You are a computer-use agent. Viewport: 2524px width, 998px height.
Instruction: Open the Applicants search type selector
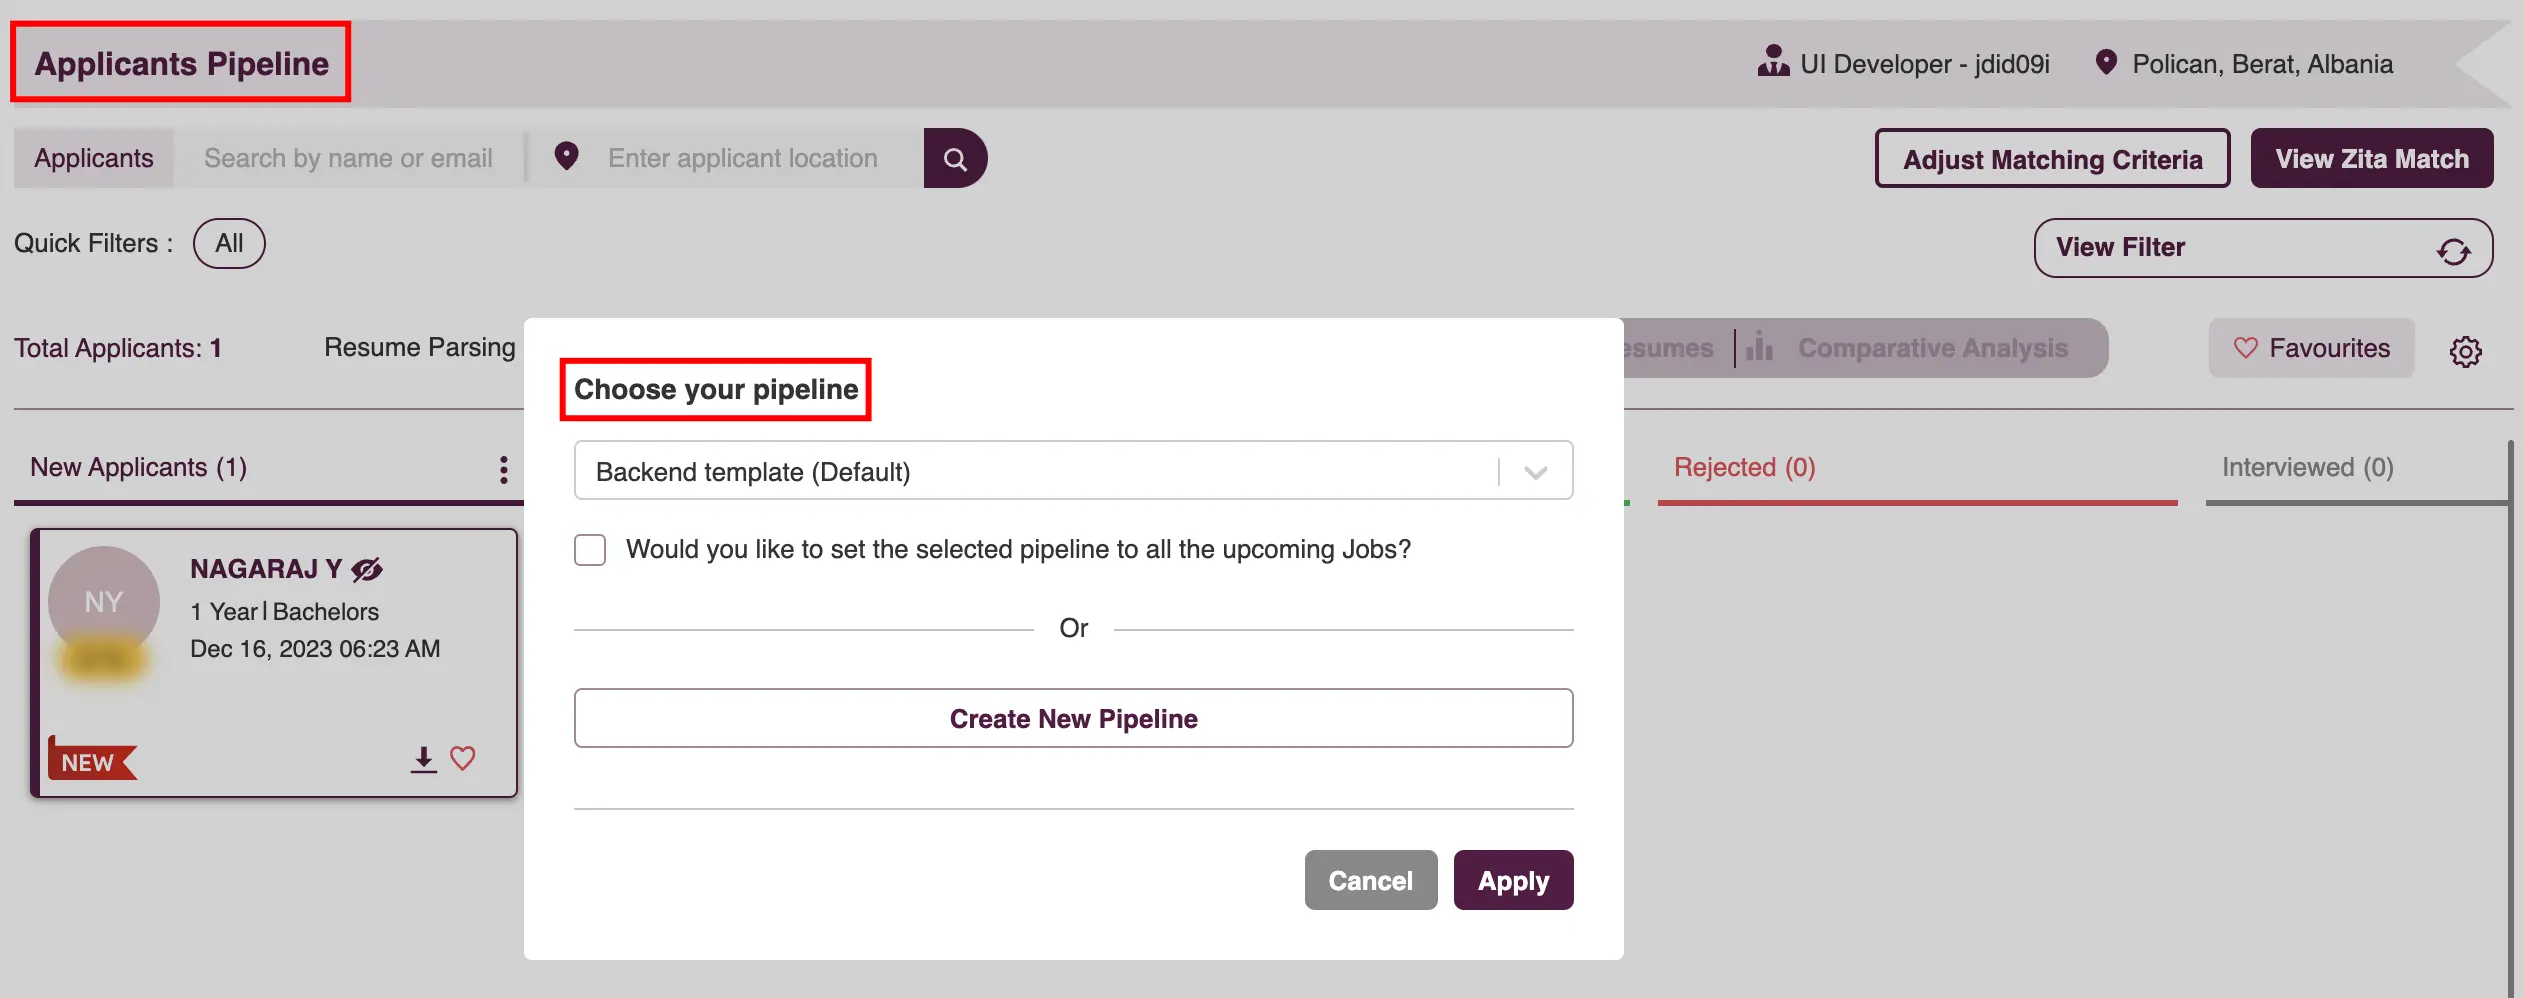pos(94,158)
